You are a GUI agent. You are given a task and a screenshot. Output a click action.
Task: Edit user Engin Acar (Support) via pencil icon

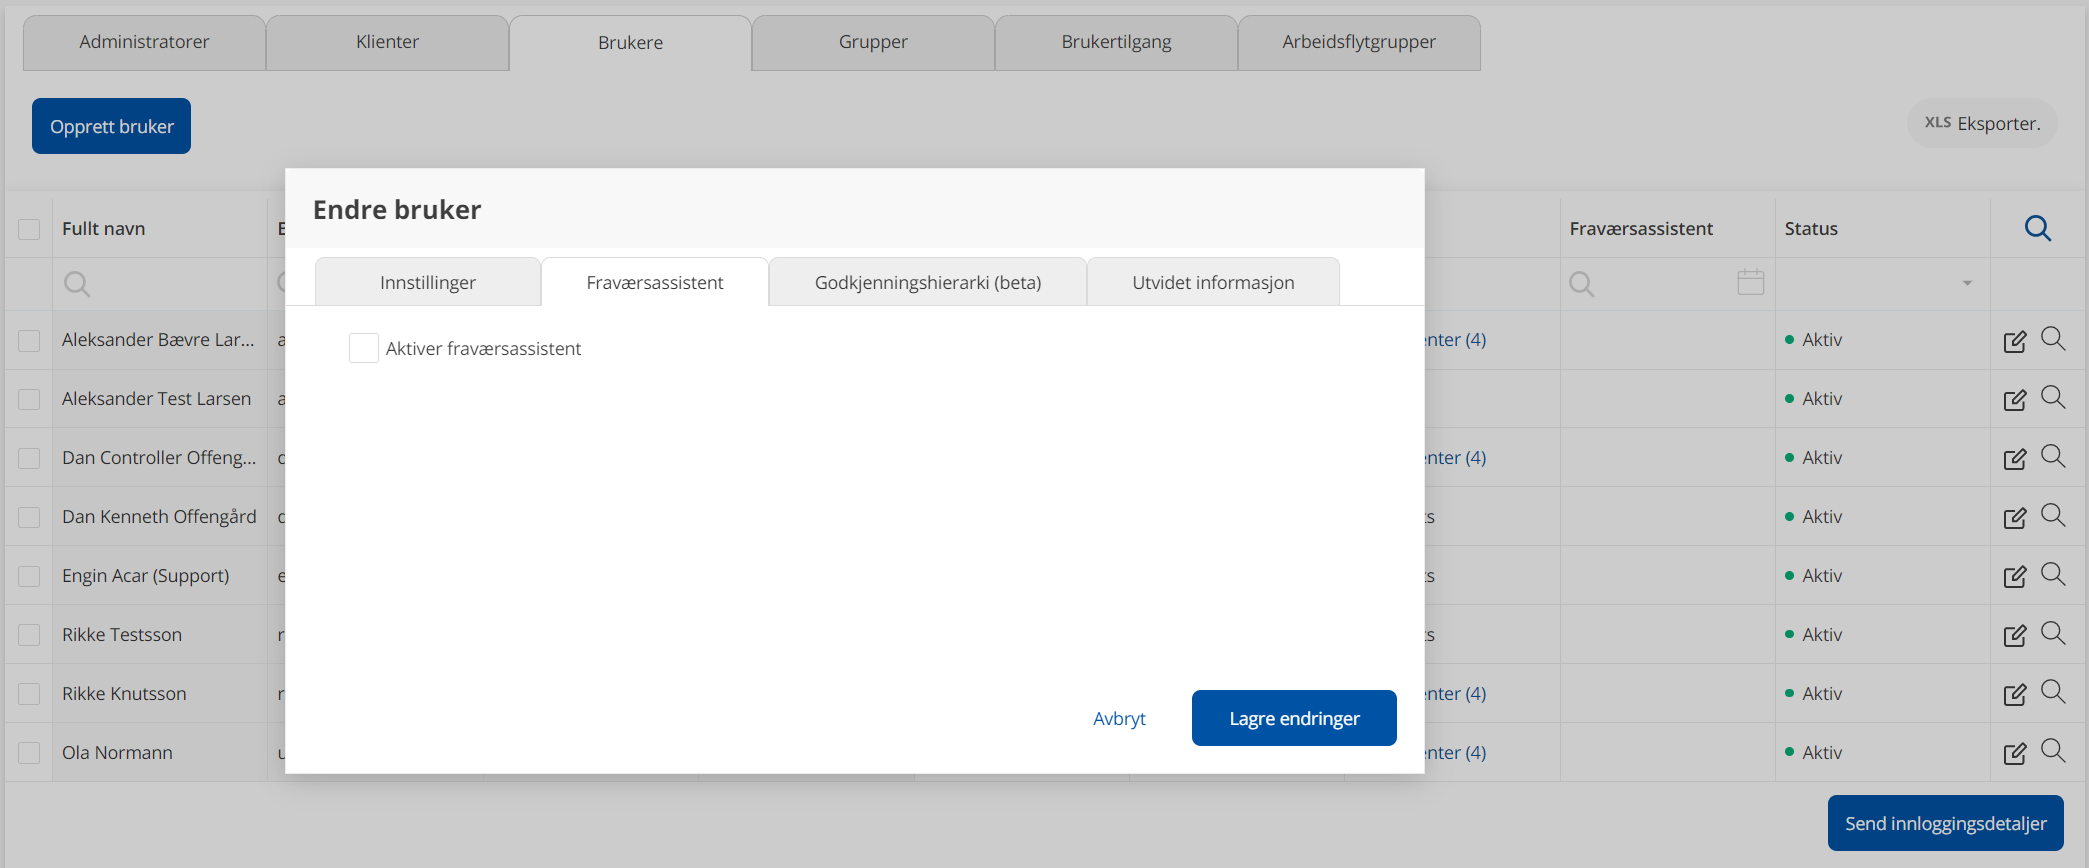pyautogui.click(x=2014, y=577)
